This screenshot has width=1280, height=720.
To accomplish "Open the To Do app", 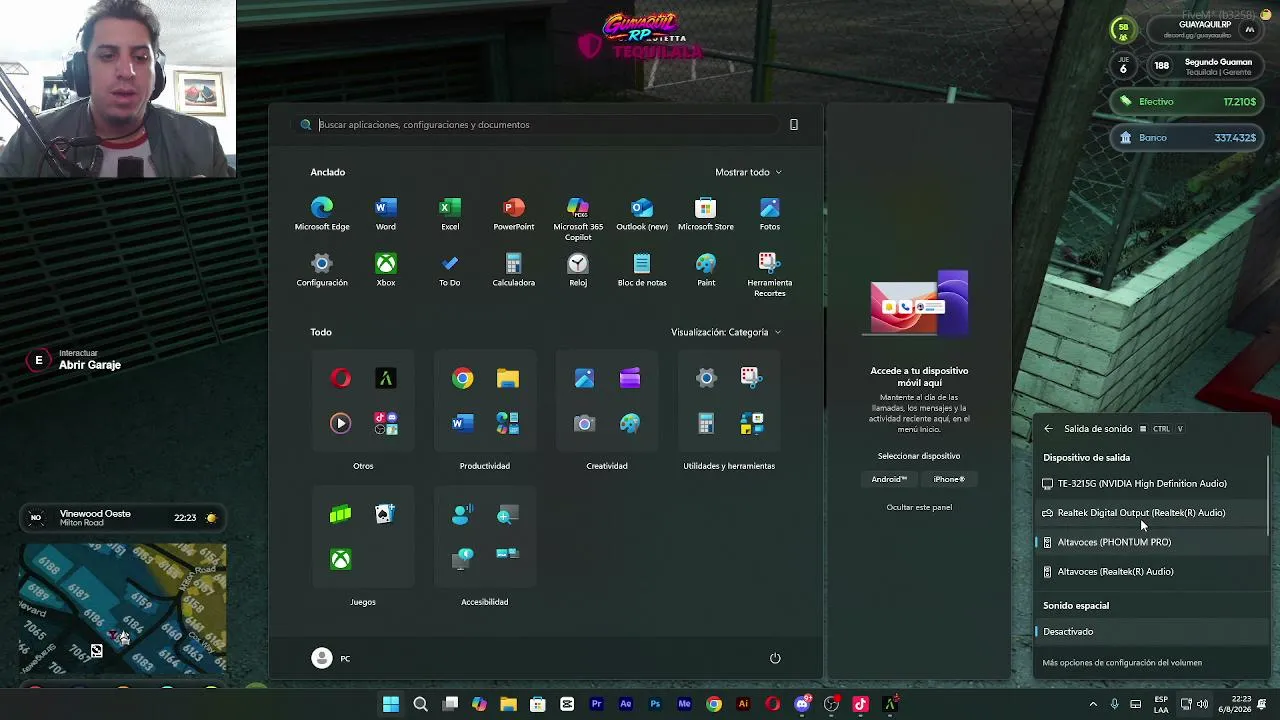I will [450, 270].
